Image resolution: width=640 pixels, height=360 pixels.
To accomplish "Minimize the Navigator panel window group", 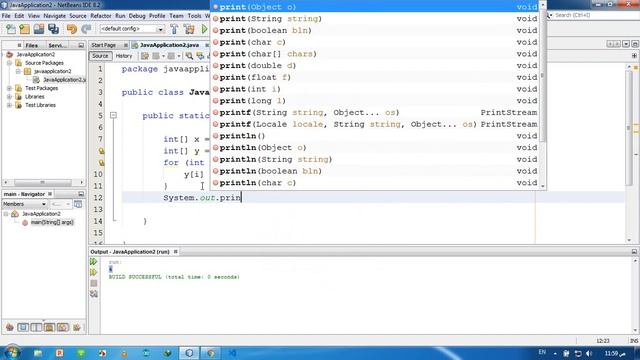I will (81, 194).
